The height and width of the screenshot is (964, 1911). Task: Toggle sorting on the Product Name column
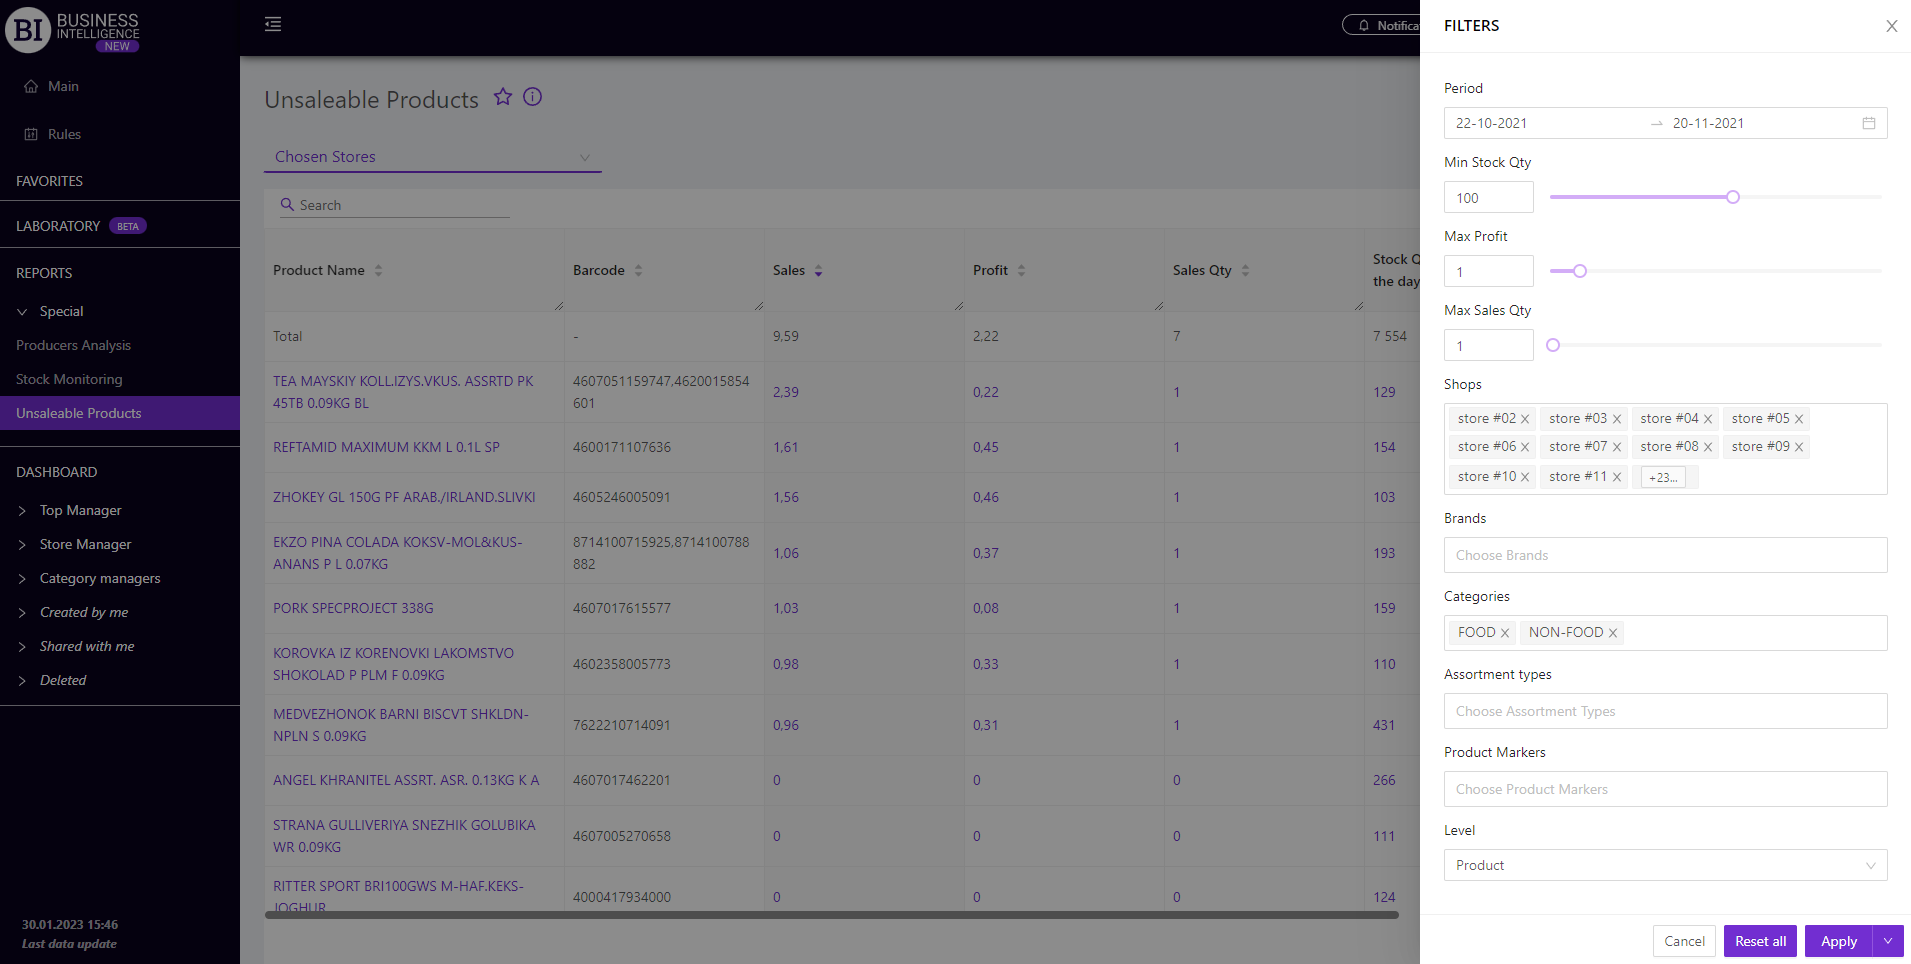(378, 271)
